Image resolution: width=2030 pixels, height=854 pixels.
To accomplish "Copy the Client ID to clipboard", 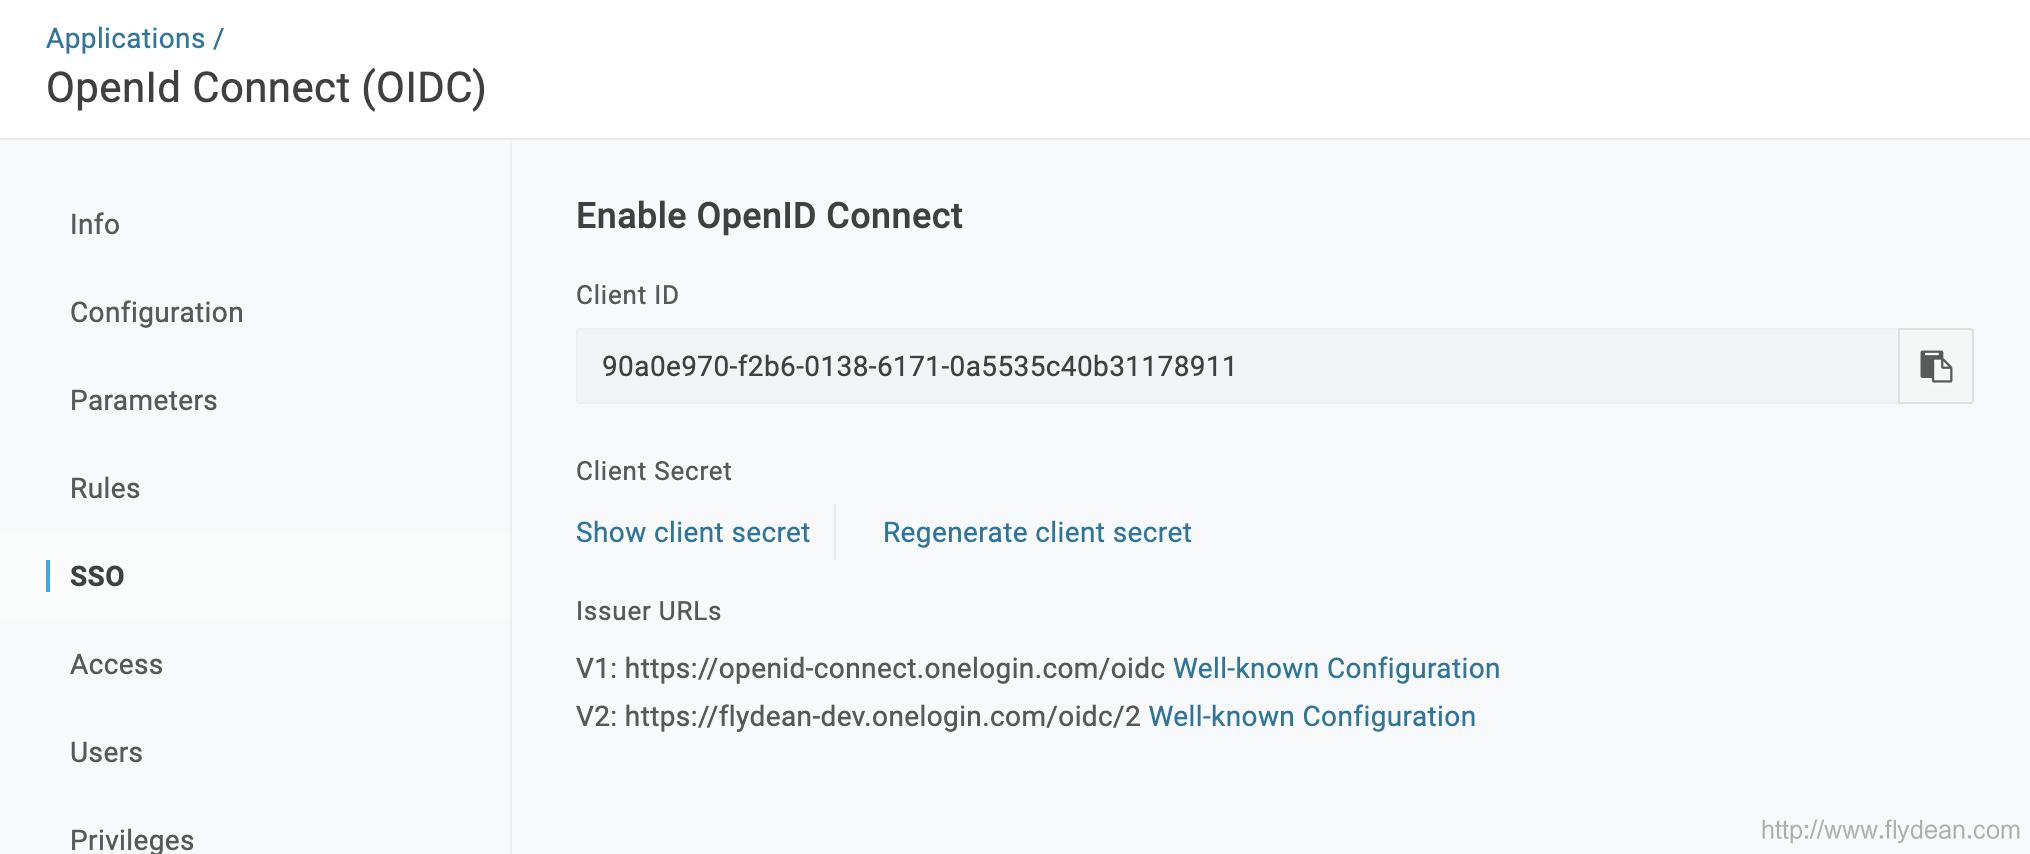I will (1935, 366).
